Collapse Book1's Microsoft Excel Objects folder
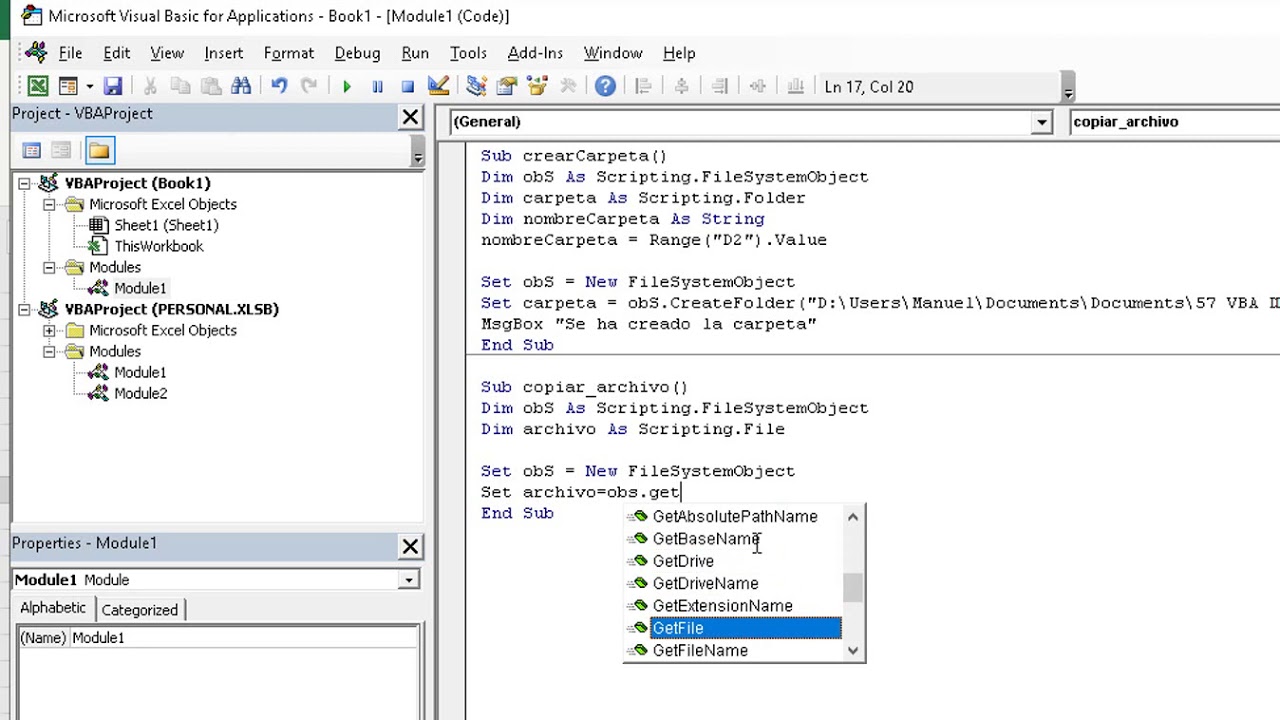1280x720 pixels. pyautogui.click(x=49, y=204)
